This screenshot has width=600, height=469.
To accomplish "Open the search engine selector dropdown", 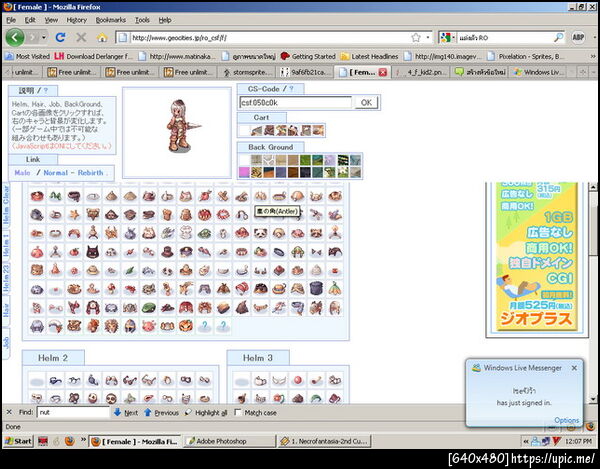I will (x=448, y=37).
